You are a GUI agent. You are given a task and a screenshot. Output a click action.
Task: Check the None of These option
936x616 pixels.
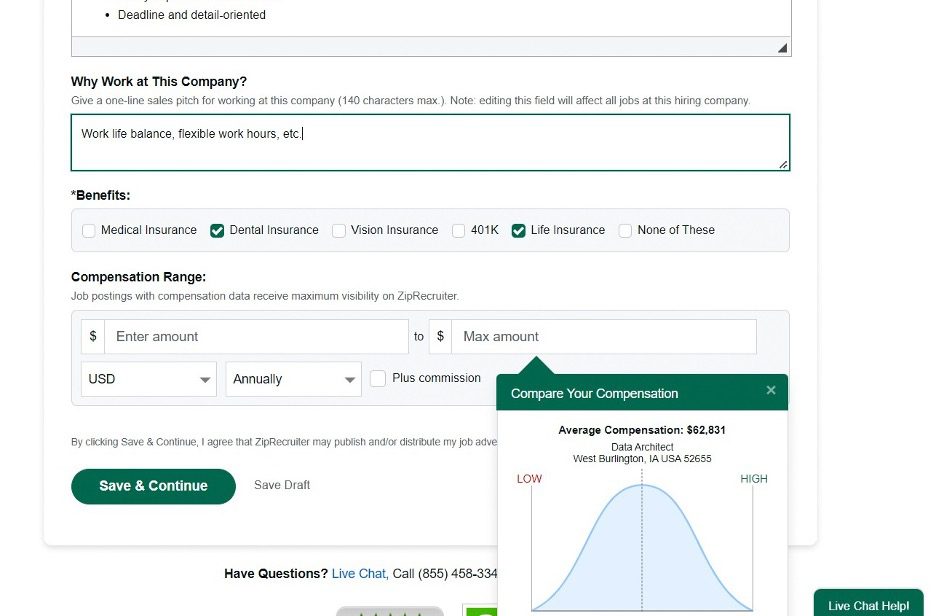[x=625, y=231]
